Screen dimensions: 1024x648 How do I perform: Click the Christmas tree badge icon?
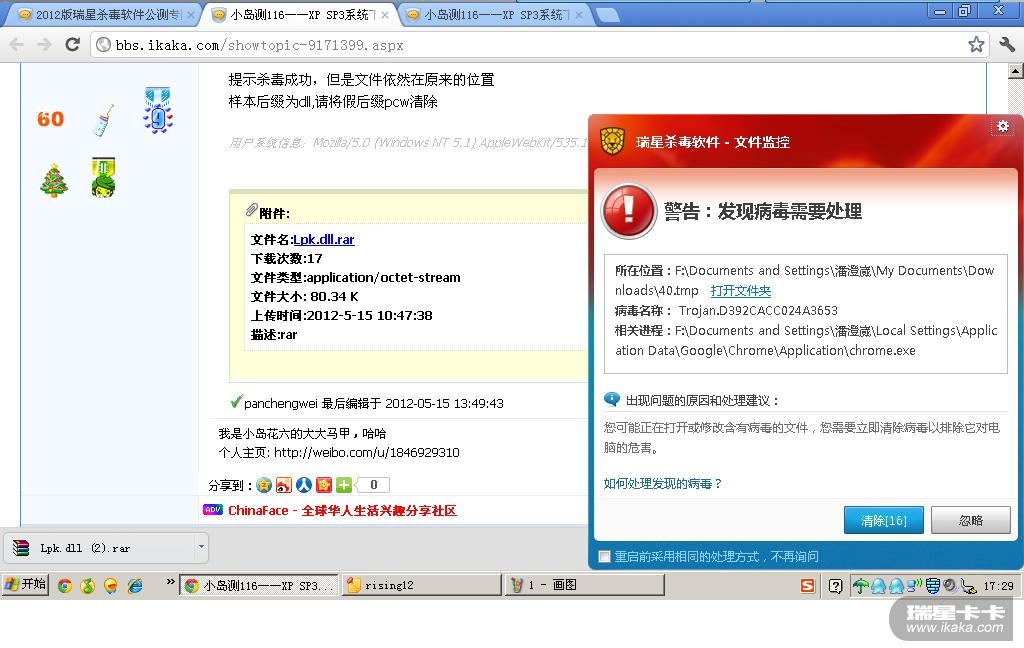(x=54, y=180)
